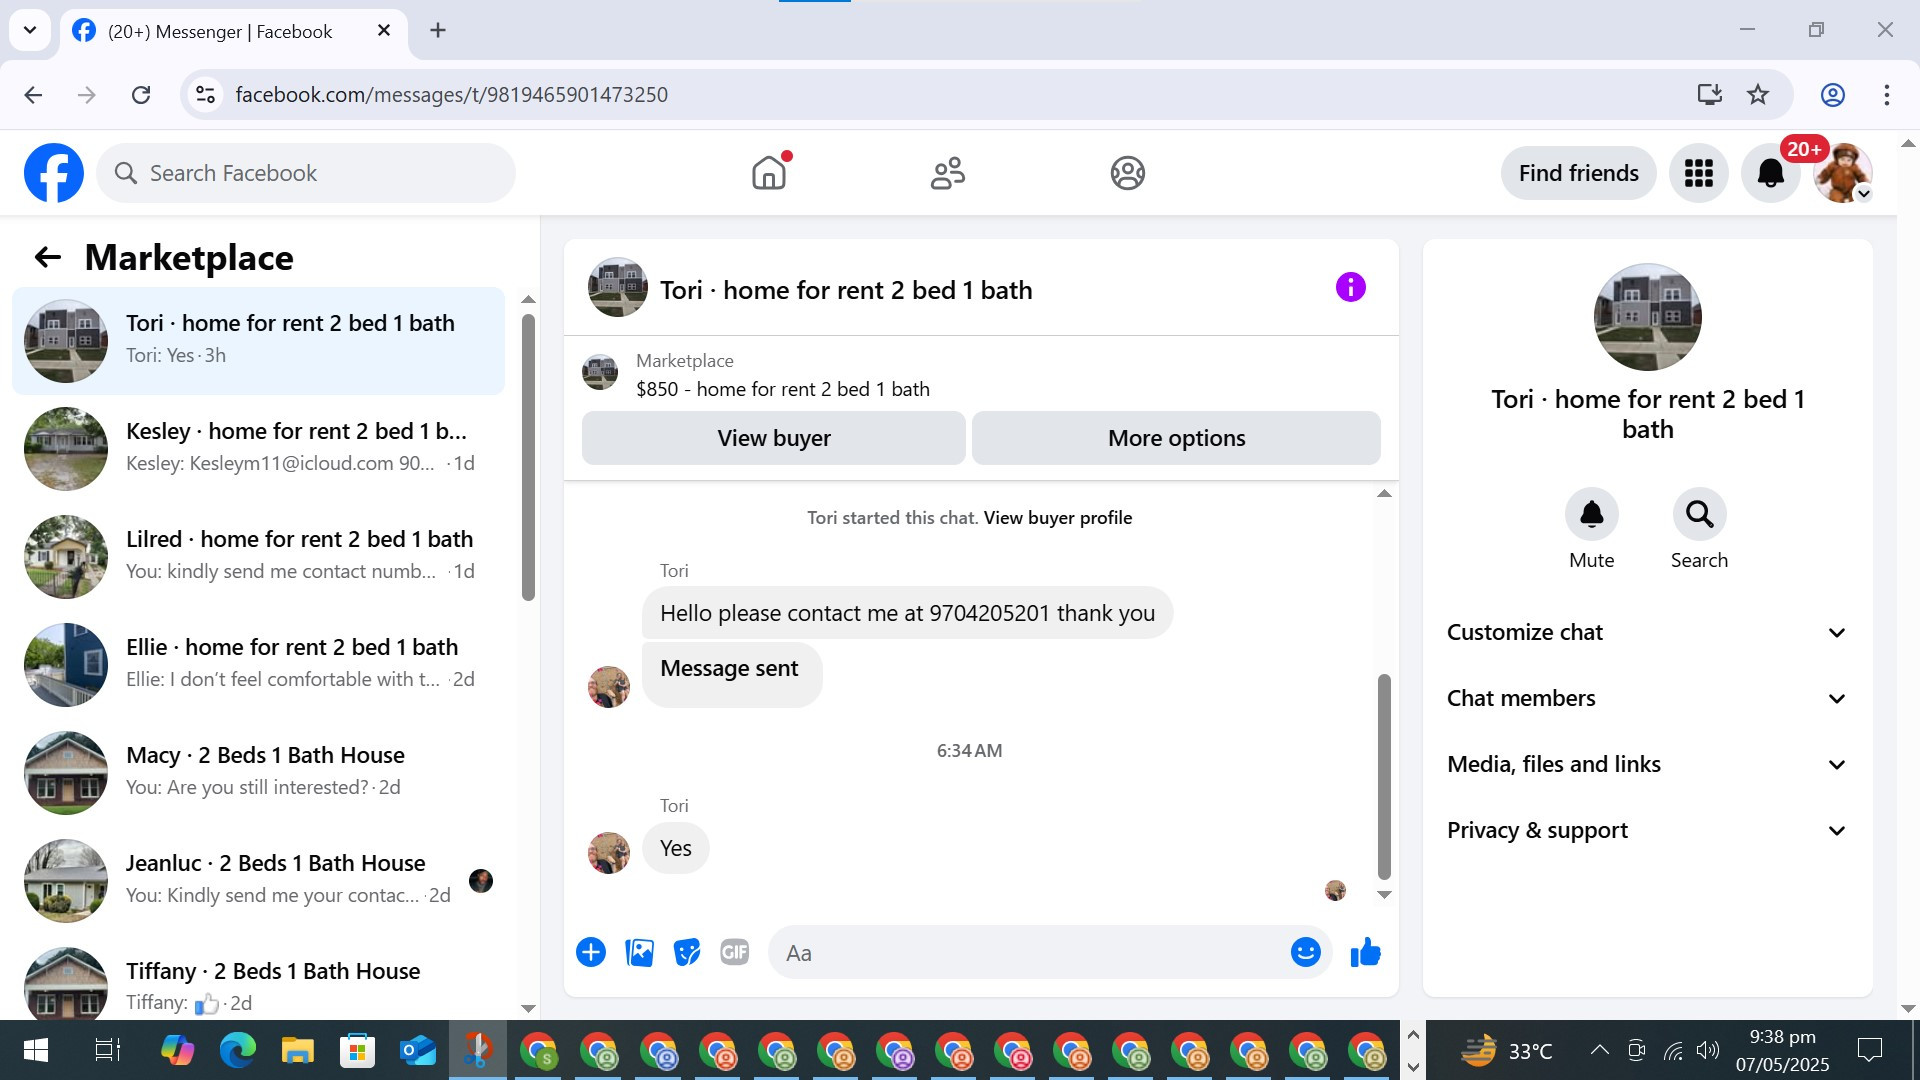
Task: Open Facebook notifications bell
Action: (1770, 173)
